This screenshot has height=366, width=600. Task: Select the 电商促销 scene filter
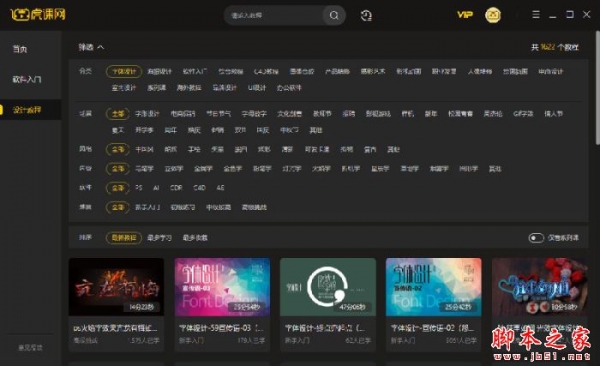pos(183,114)
